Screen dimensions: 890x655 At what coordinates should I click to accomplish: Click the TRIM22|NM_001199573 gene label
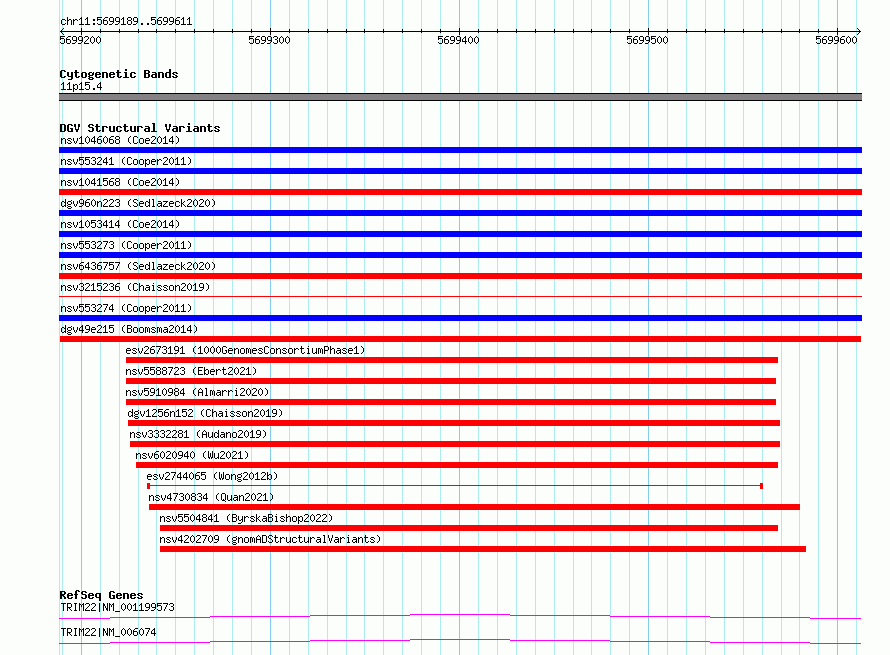[x=117, y=607]
